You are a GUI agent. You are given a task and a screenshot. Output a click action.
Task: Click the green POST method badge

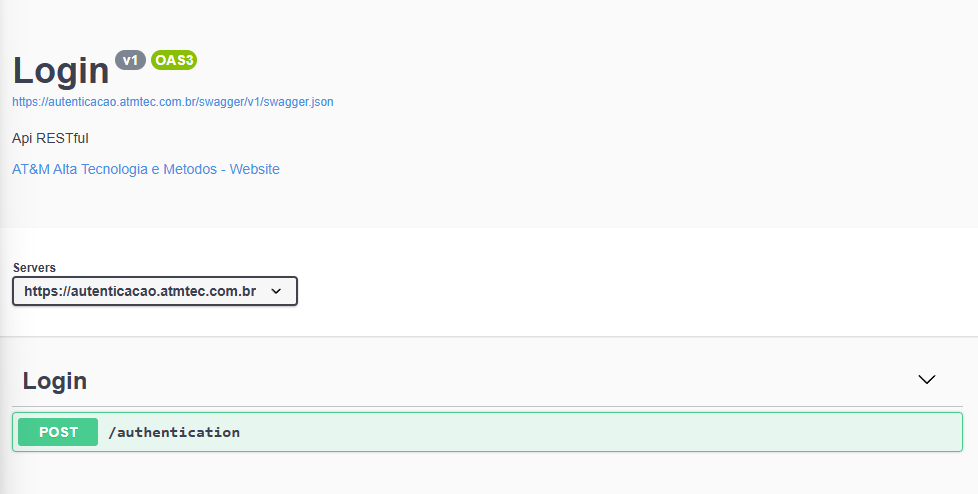pos(58,432)
